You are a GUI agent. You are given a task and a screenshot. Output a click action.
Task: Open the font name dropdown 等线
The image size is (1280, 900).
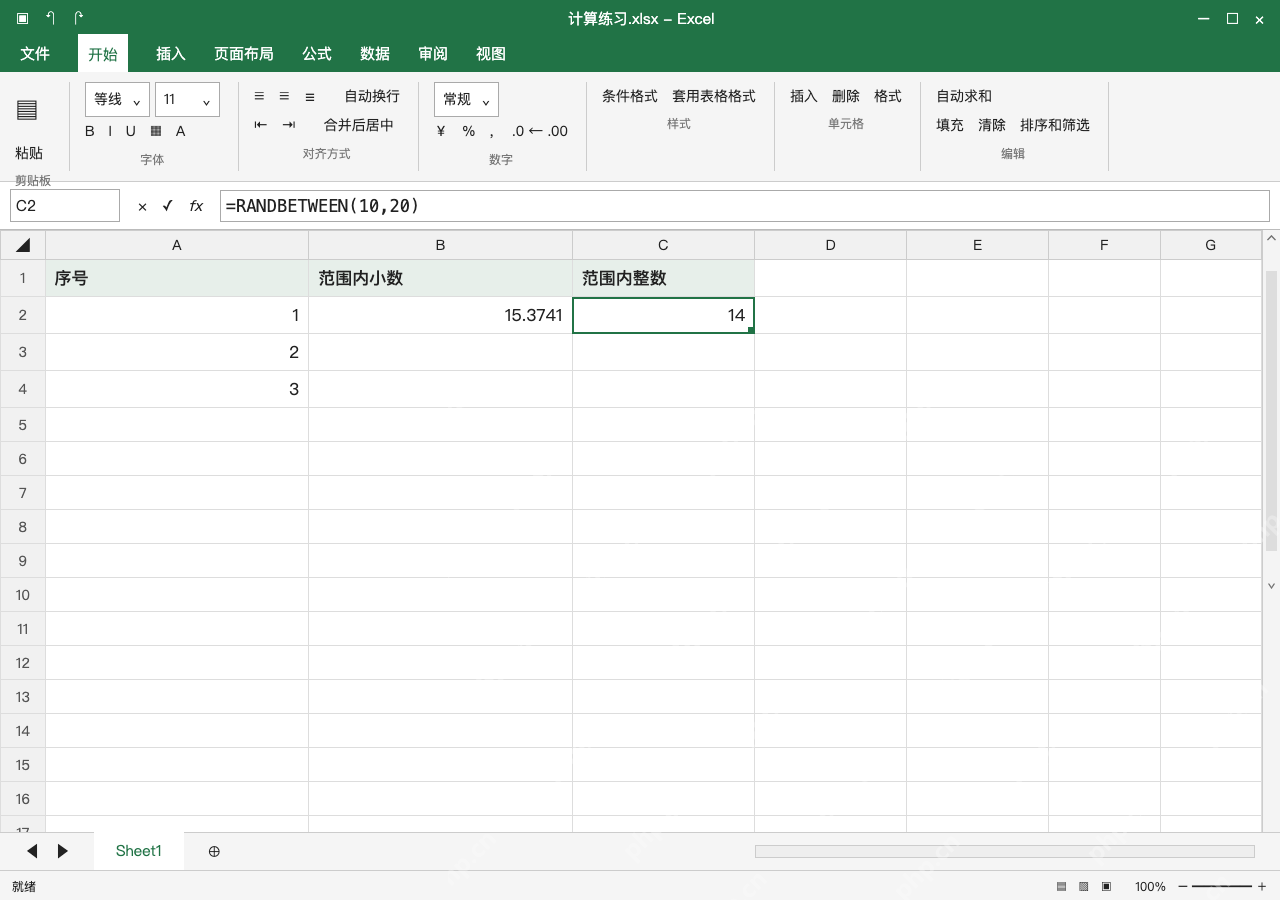tap(117, 99)
